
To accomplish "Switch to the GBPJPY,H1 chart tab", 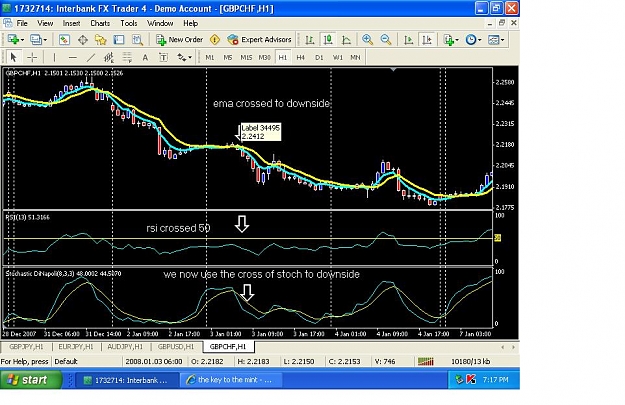I will coord(26,347).
